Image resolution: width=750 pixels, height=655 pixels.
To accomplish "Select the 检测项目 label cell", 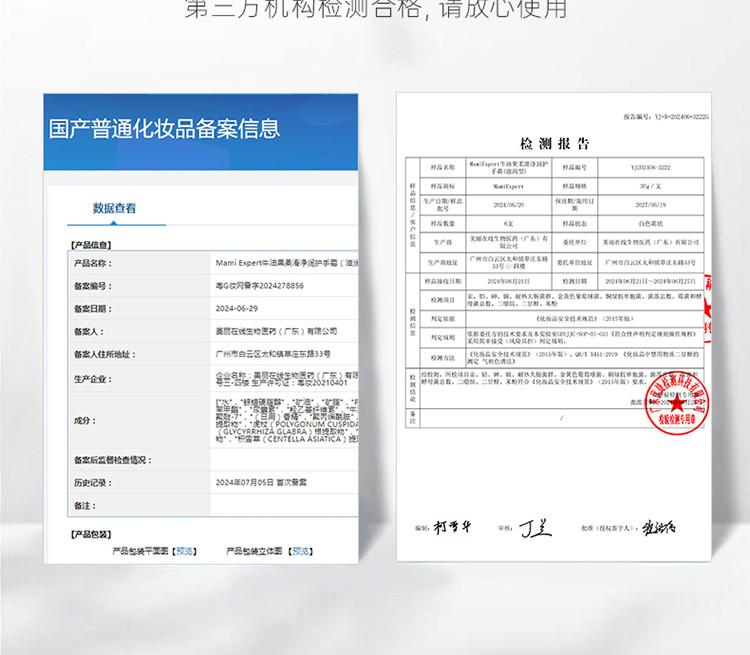I will coord(442,300).
